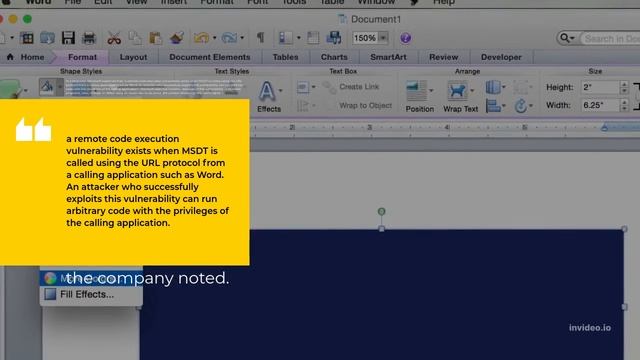Click the top center resize handle of shape
640x360 pixels.
(x=381, y=229)
